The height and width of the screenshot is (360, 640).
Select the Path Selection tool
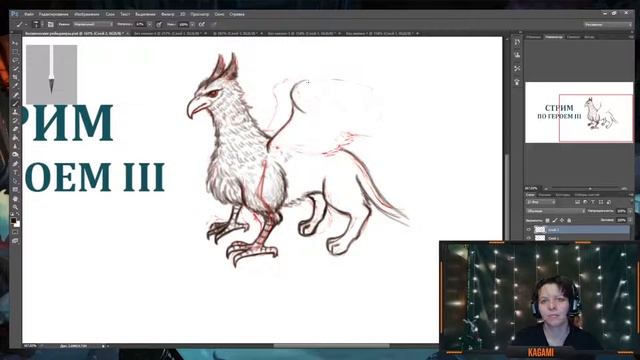click(15, 181)
